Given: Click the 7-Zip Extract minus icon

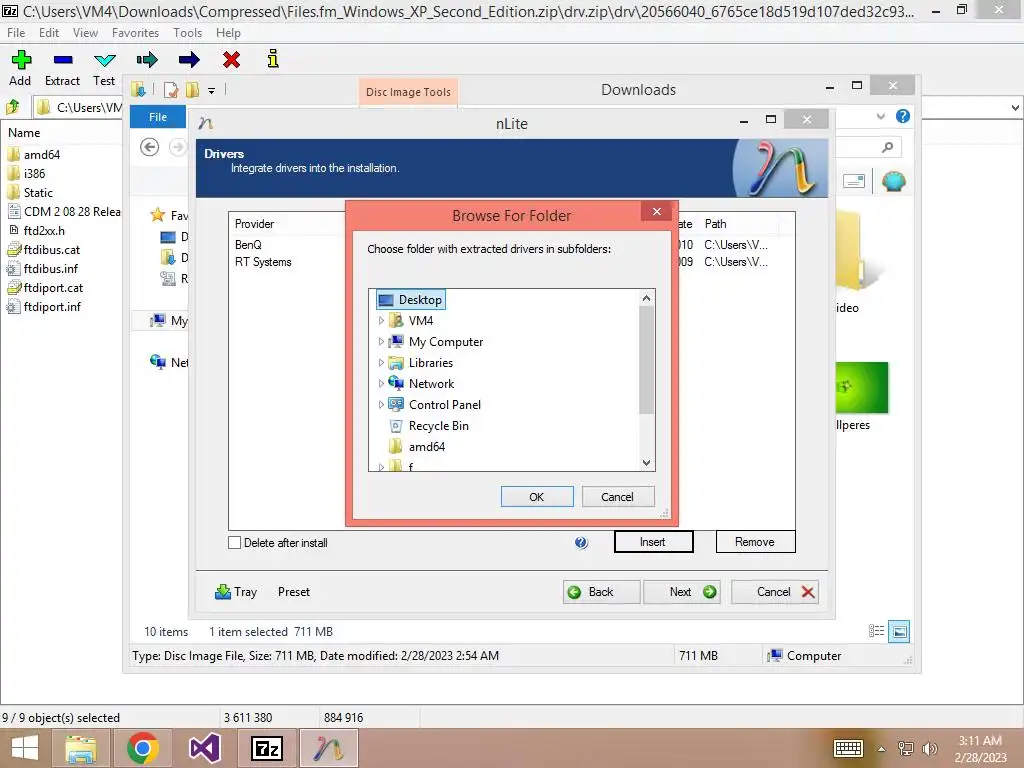Looking at the screenshot, I should pyautogui.click(x=63, y=60).
